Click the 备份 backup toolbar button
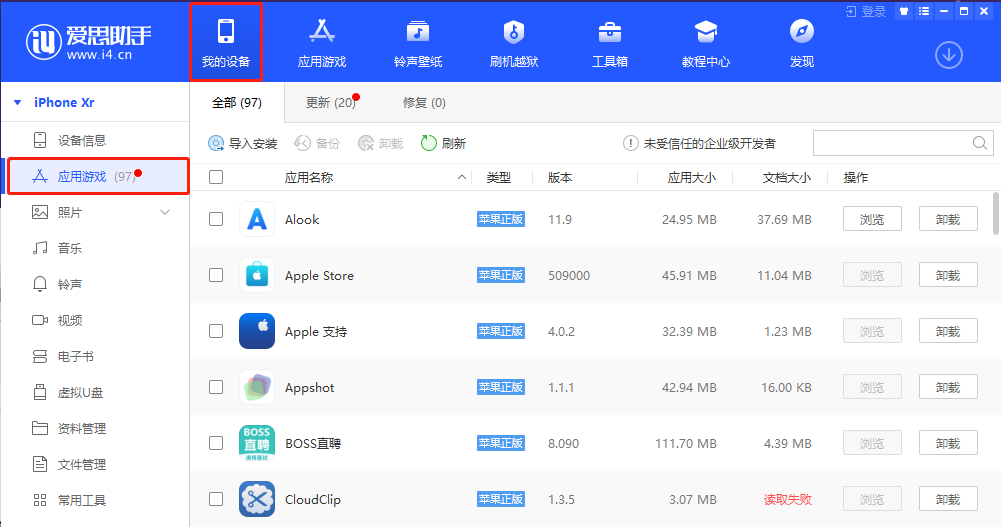 (317, 144)
